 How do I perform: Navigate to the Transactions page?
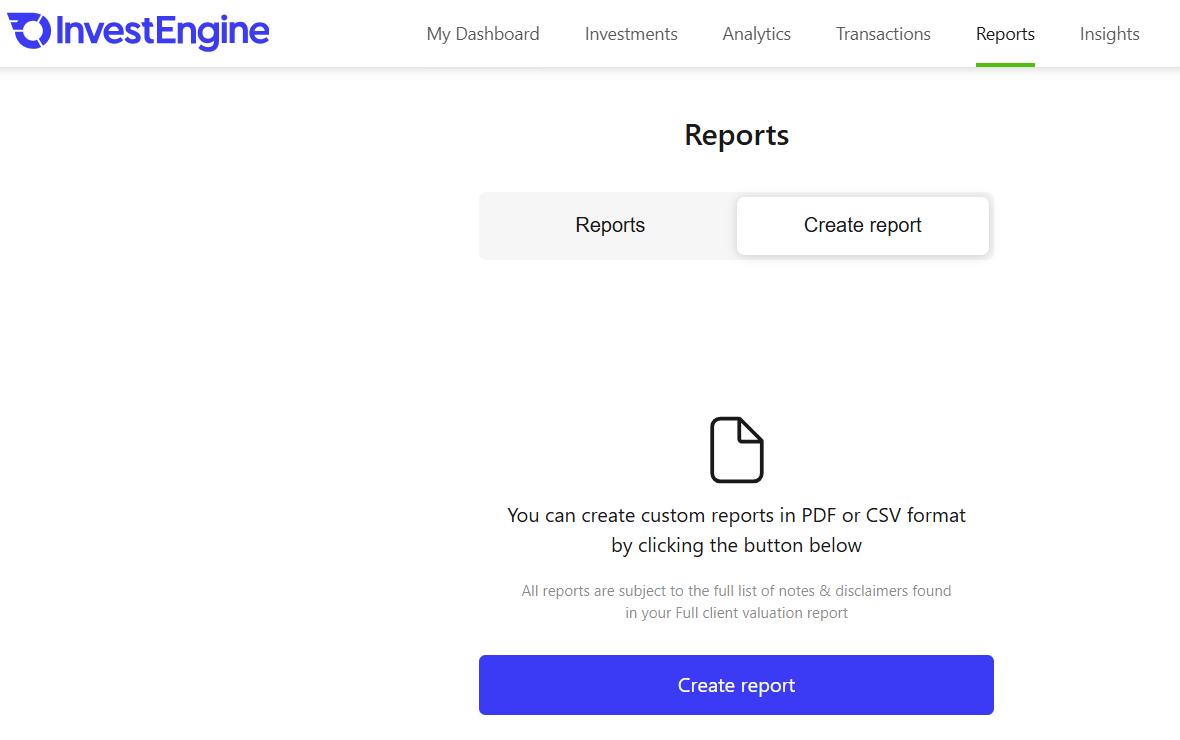[883, 34]
